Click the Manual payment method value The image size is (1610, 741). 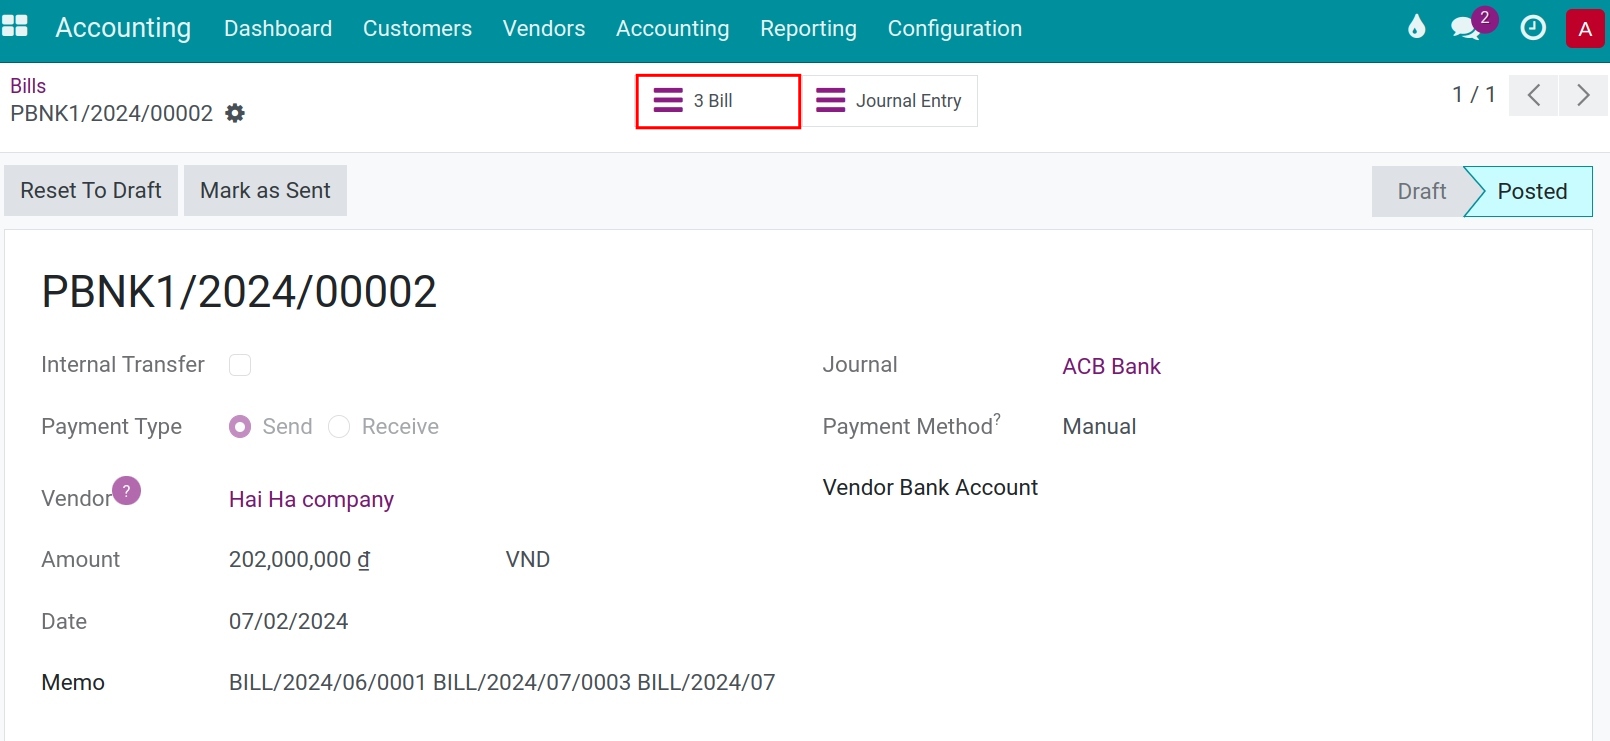pos(1099,426)
